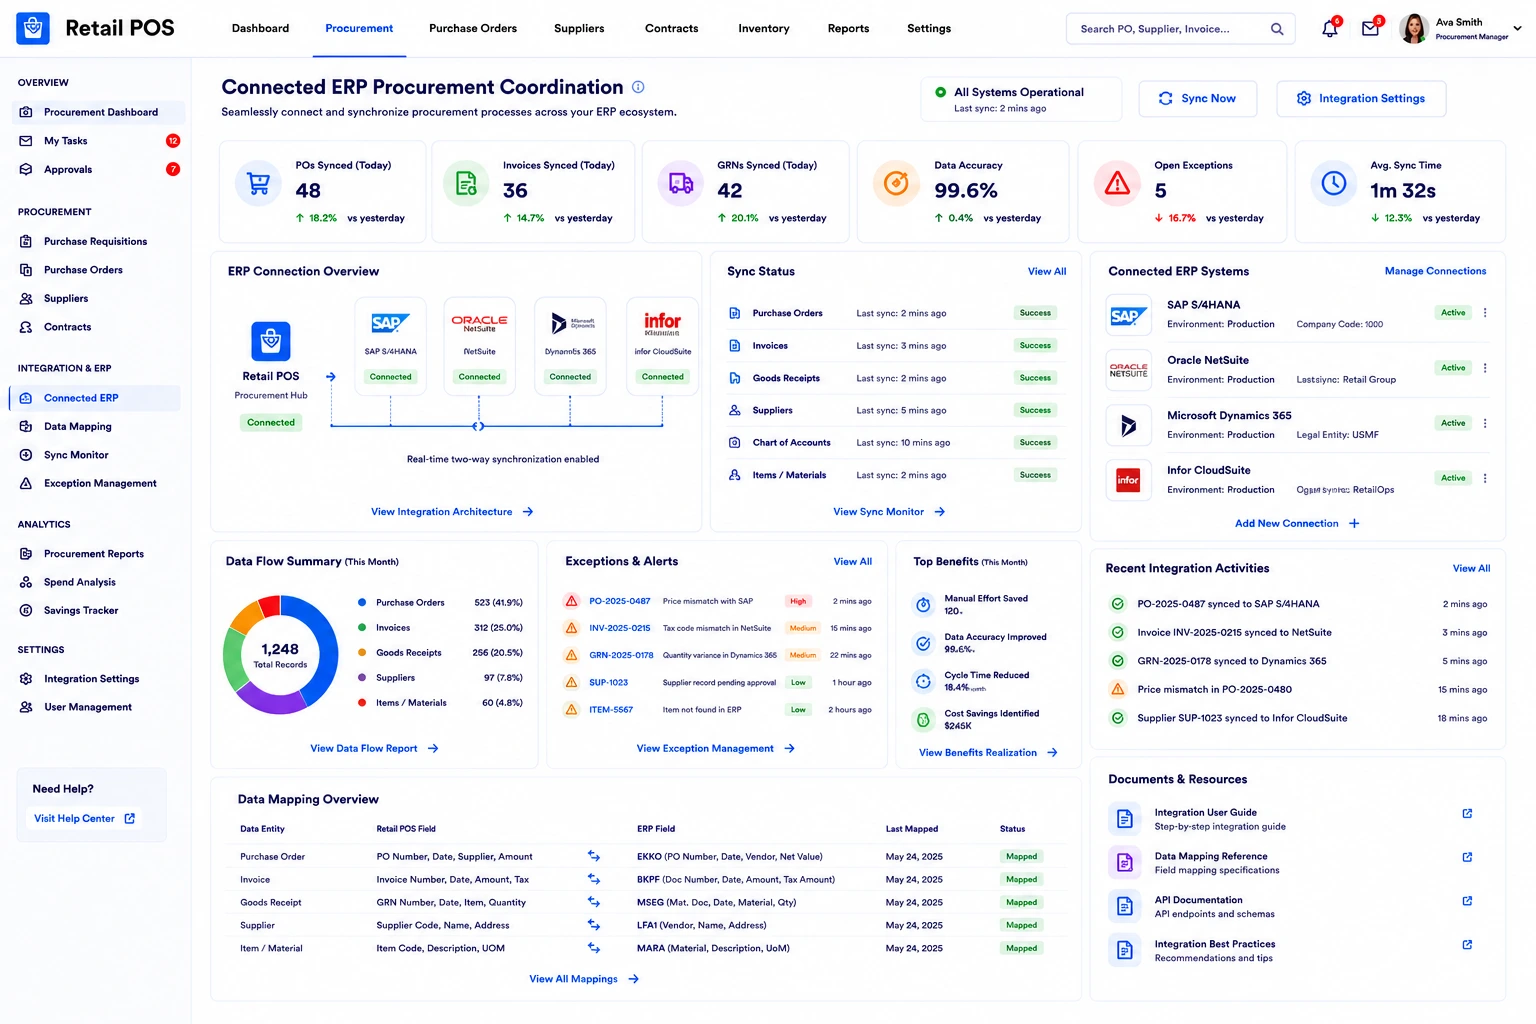Open options menu for Microsoft Dynamics 365
Screen dimensions: 1536x1024
click(x=1485, y=423)
